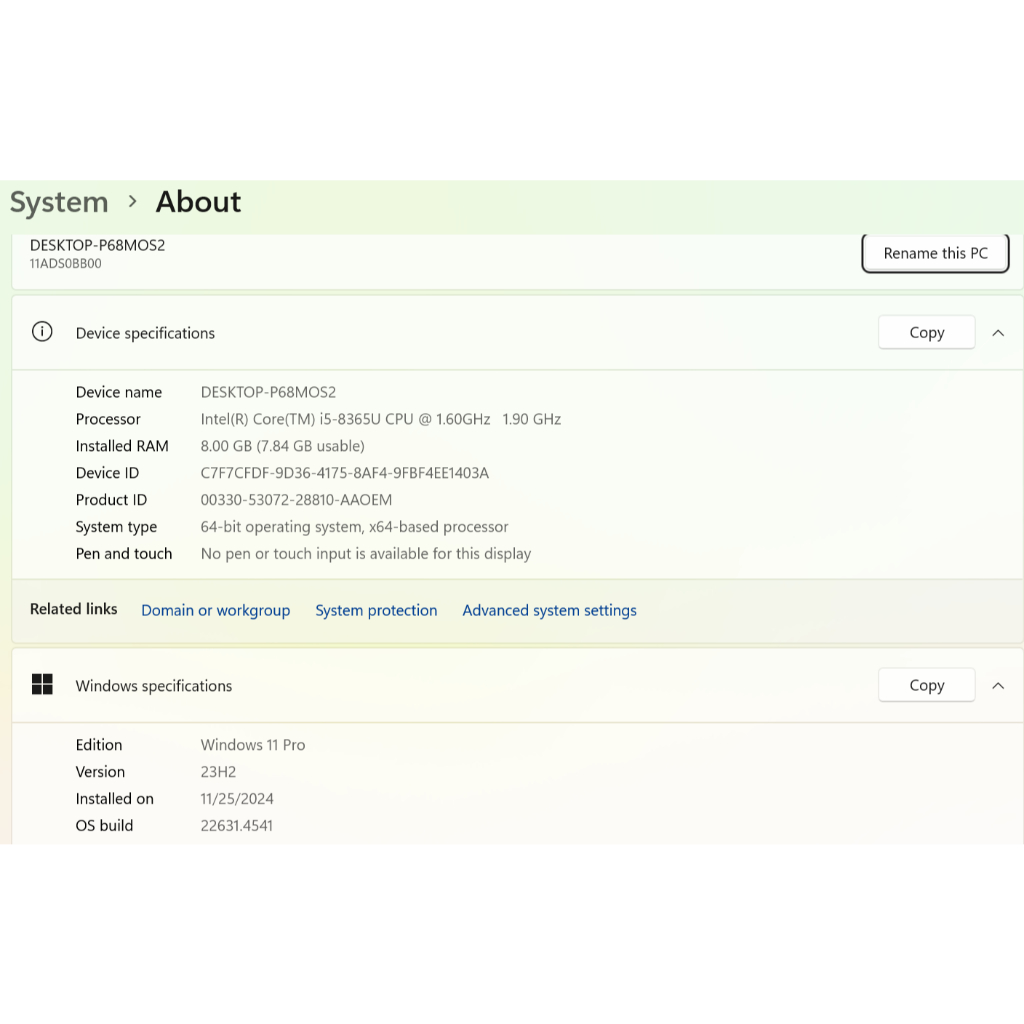Image resolution: width=1024 pixels, height=1024 pixels.
Task: Click the Windows logo icon beside Windows specifications
Action: [x=42, y=685]
